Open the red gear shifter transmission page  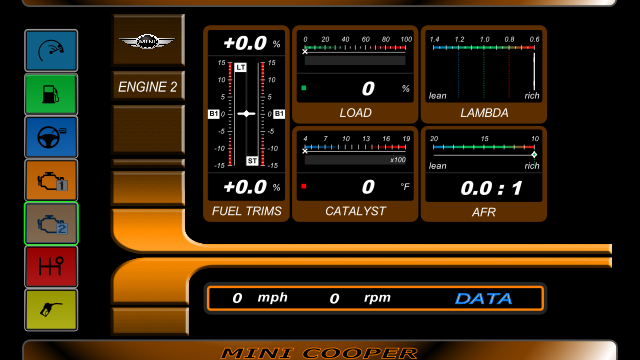point(51,267)
